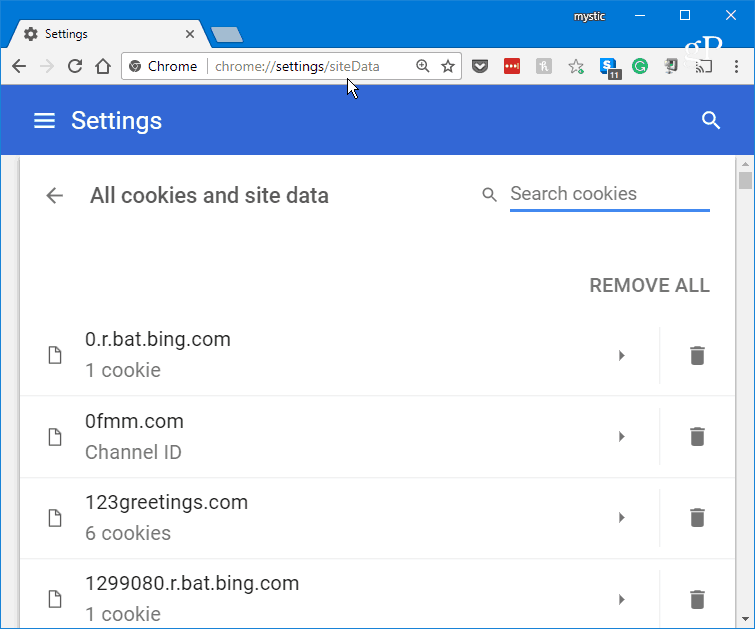
Task: Expand the 0.r.bat.bing.com cookie details
Action: tap(621, 355)
